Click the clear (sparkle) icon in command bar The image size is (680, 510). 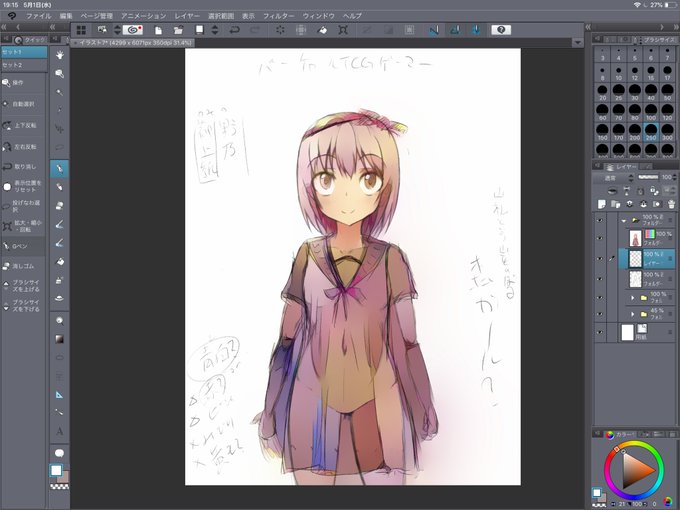280,30
